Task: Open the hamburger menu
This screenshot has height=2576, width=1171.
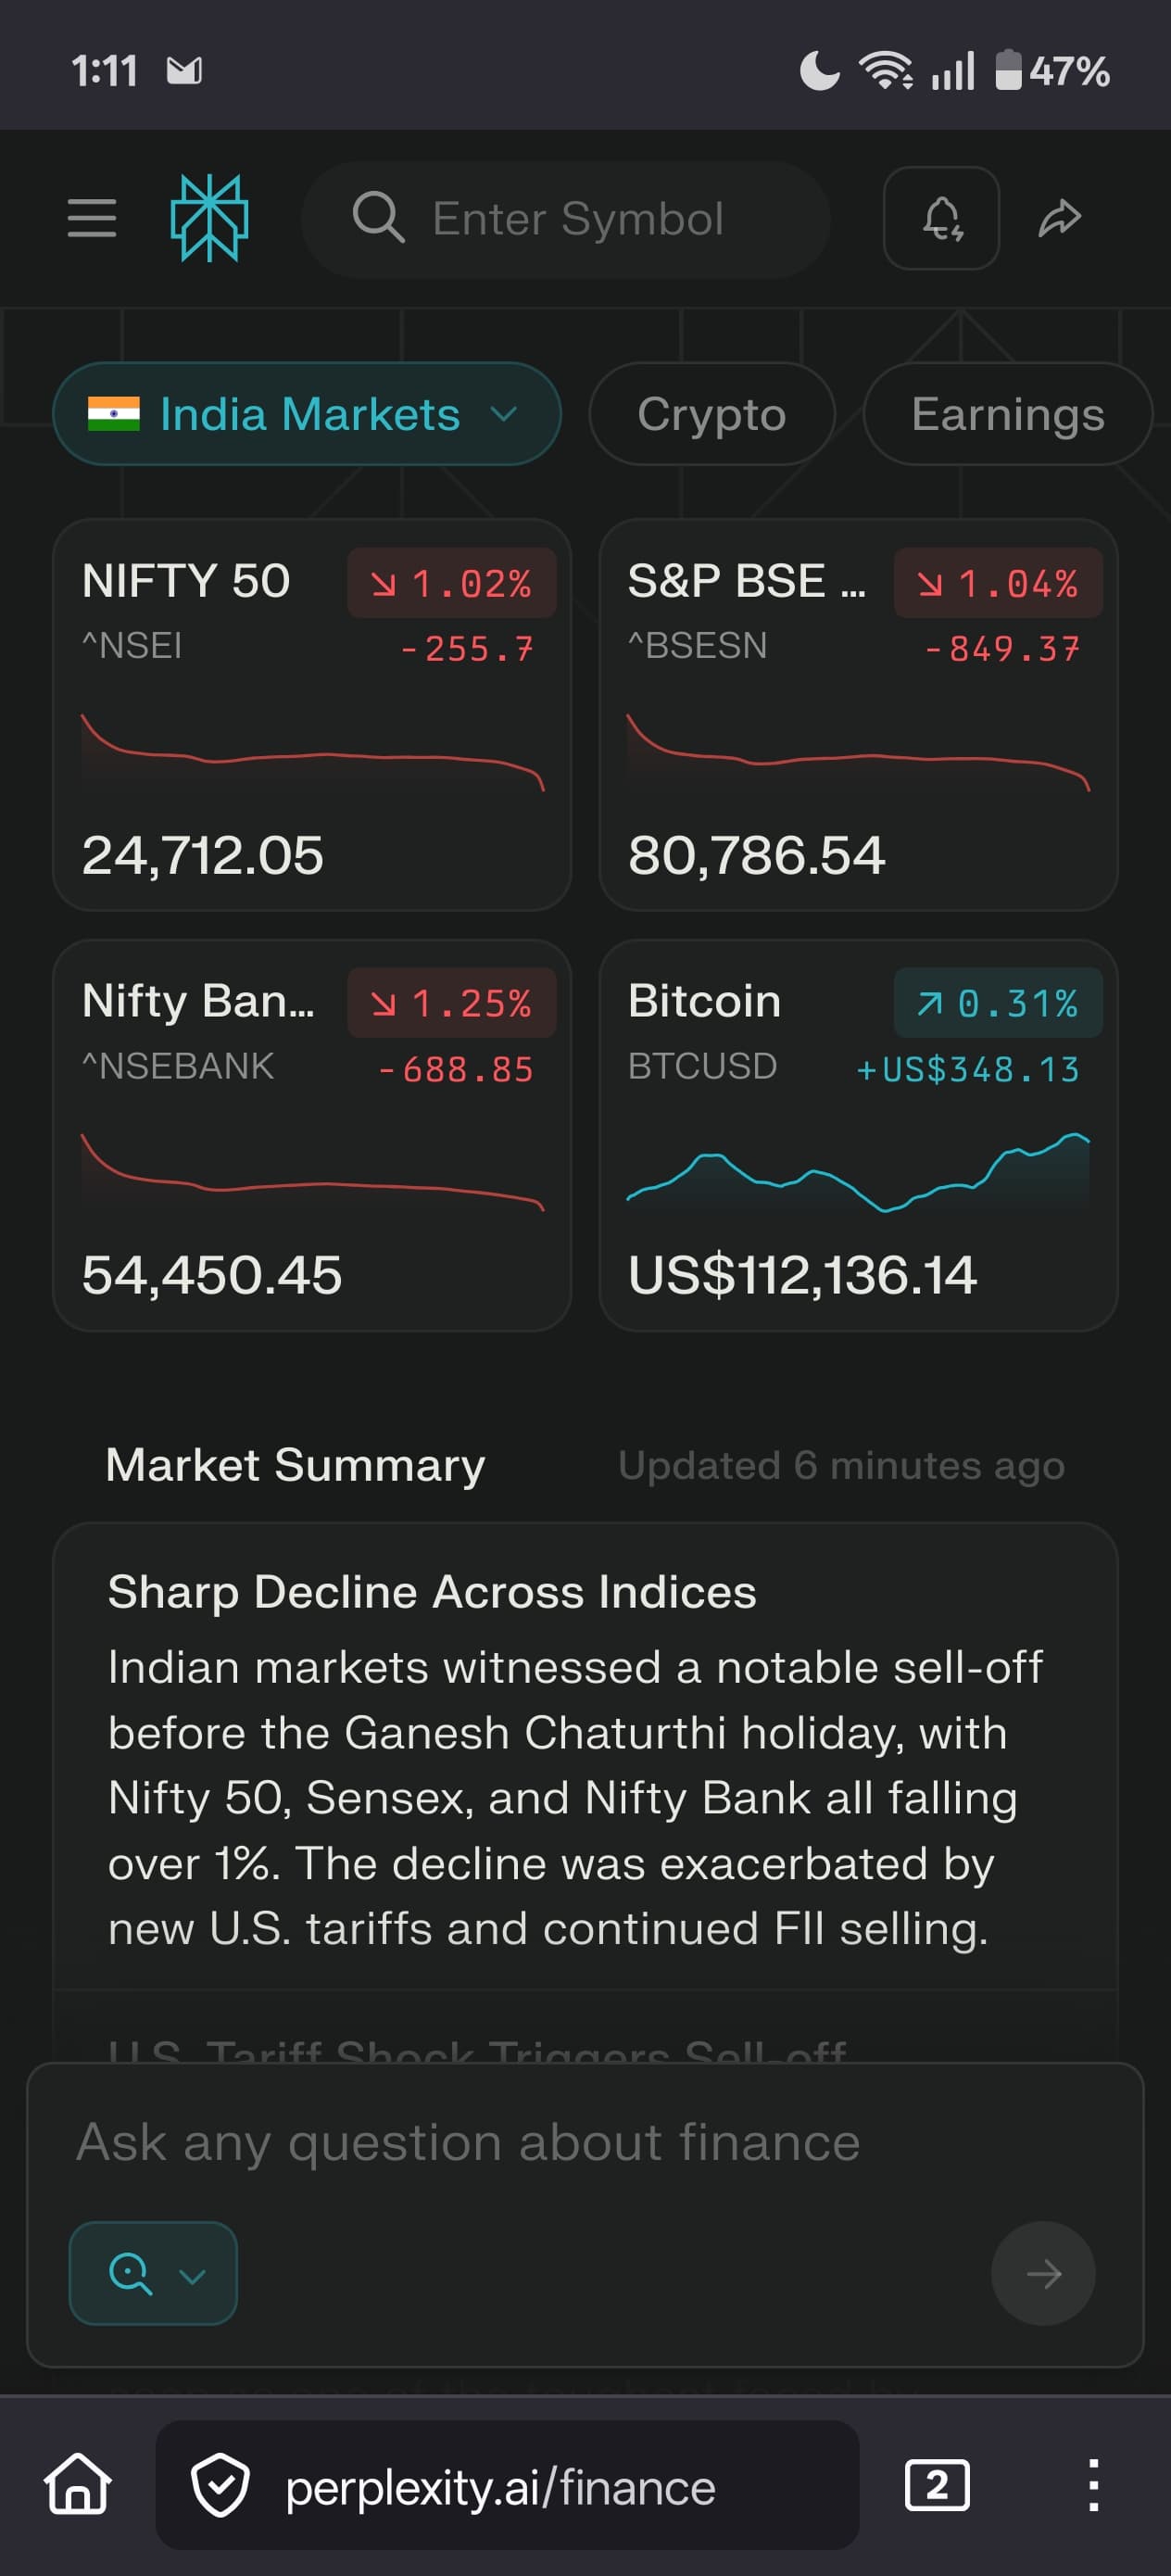Action: pyautogui.click(x=92, y=218)
